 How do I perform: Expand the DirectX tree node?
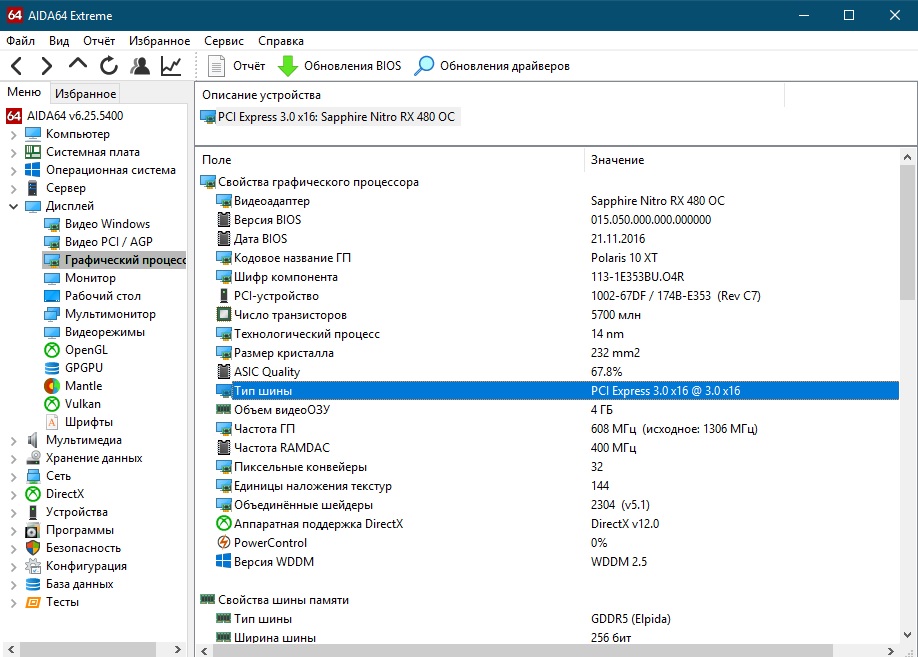pos(13,495)
